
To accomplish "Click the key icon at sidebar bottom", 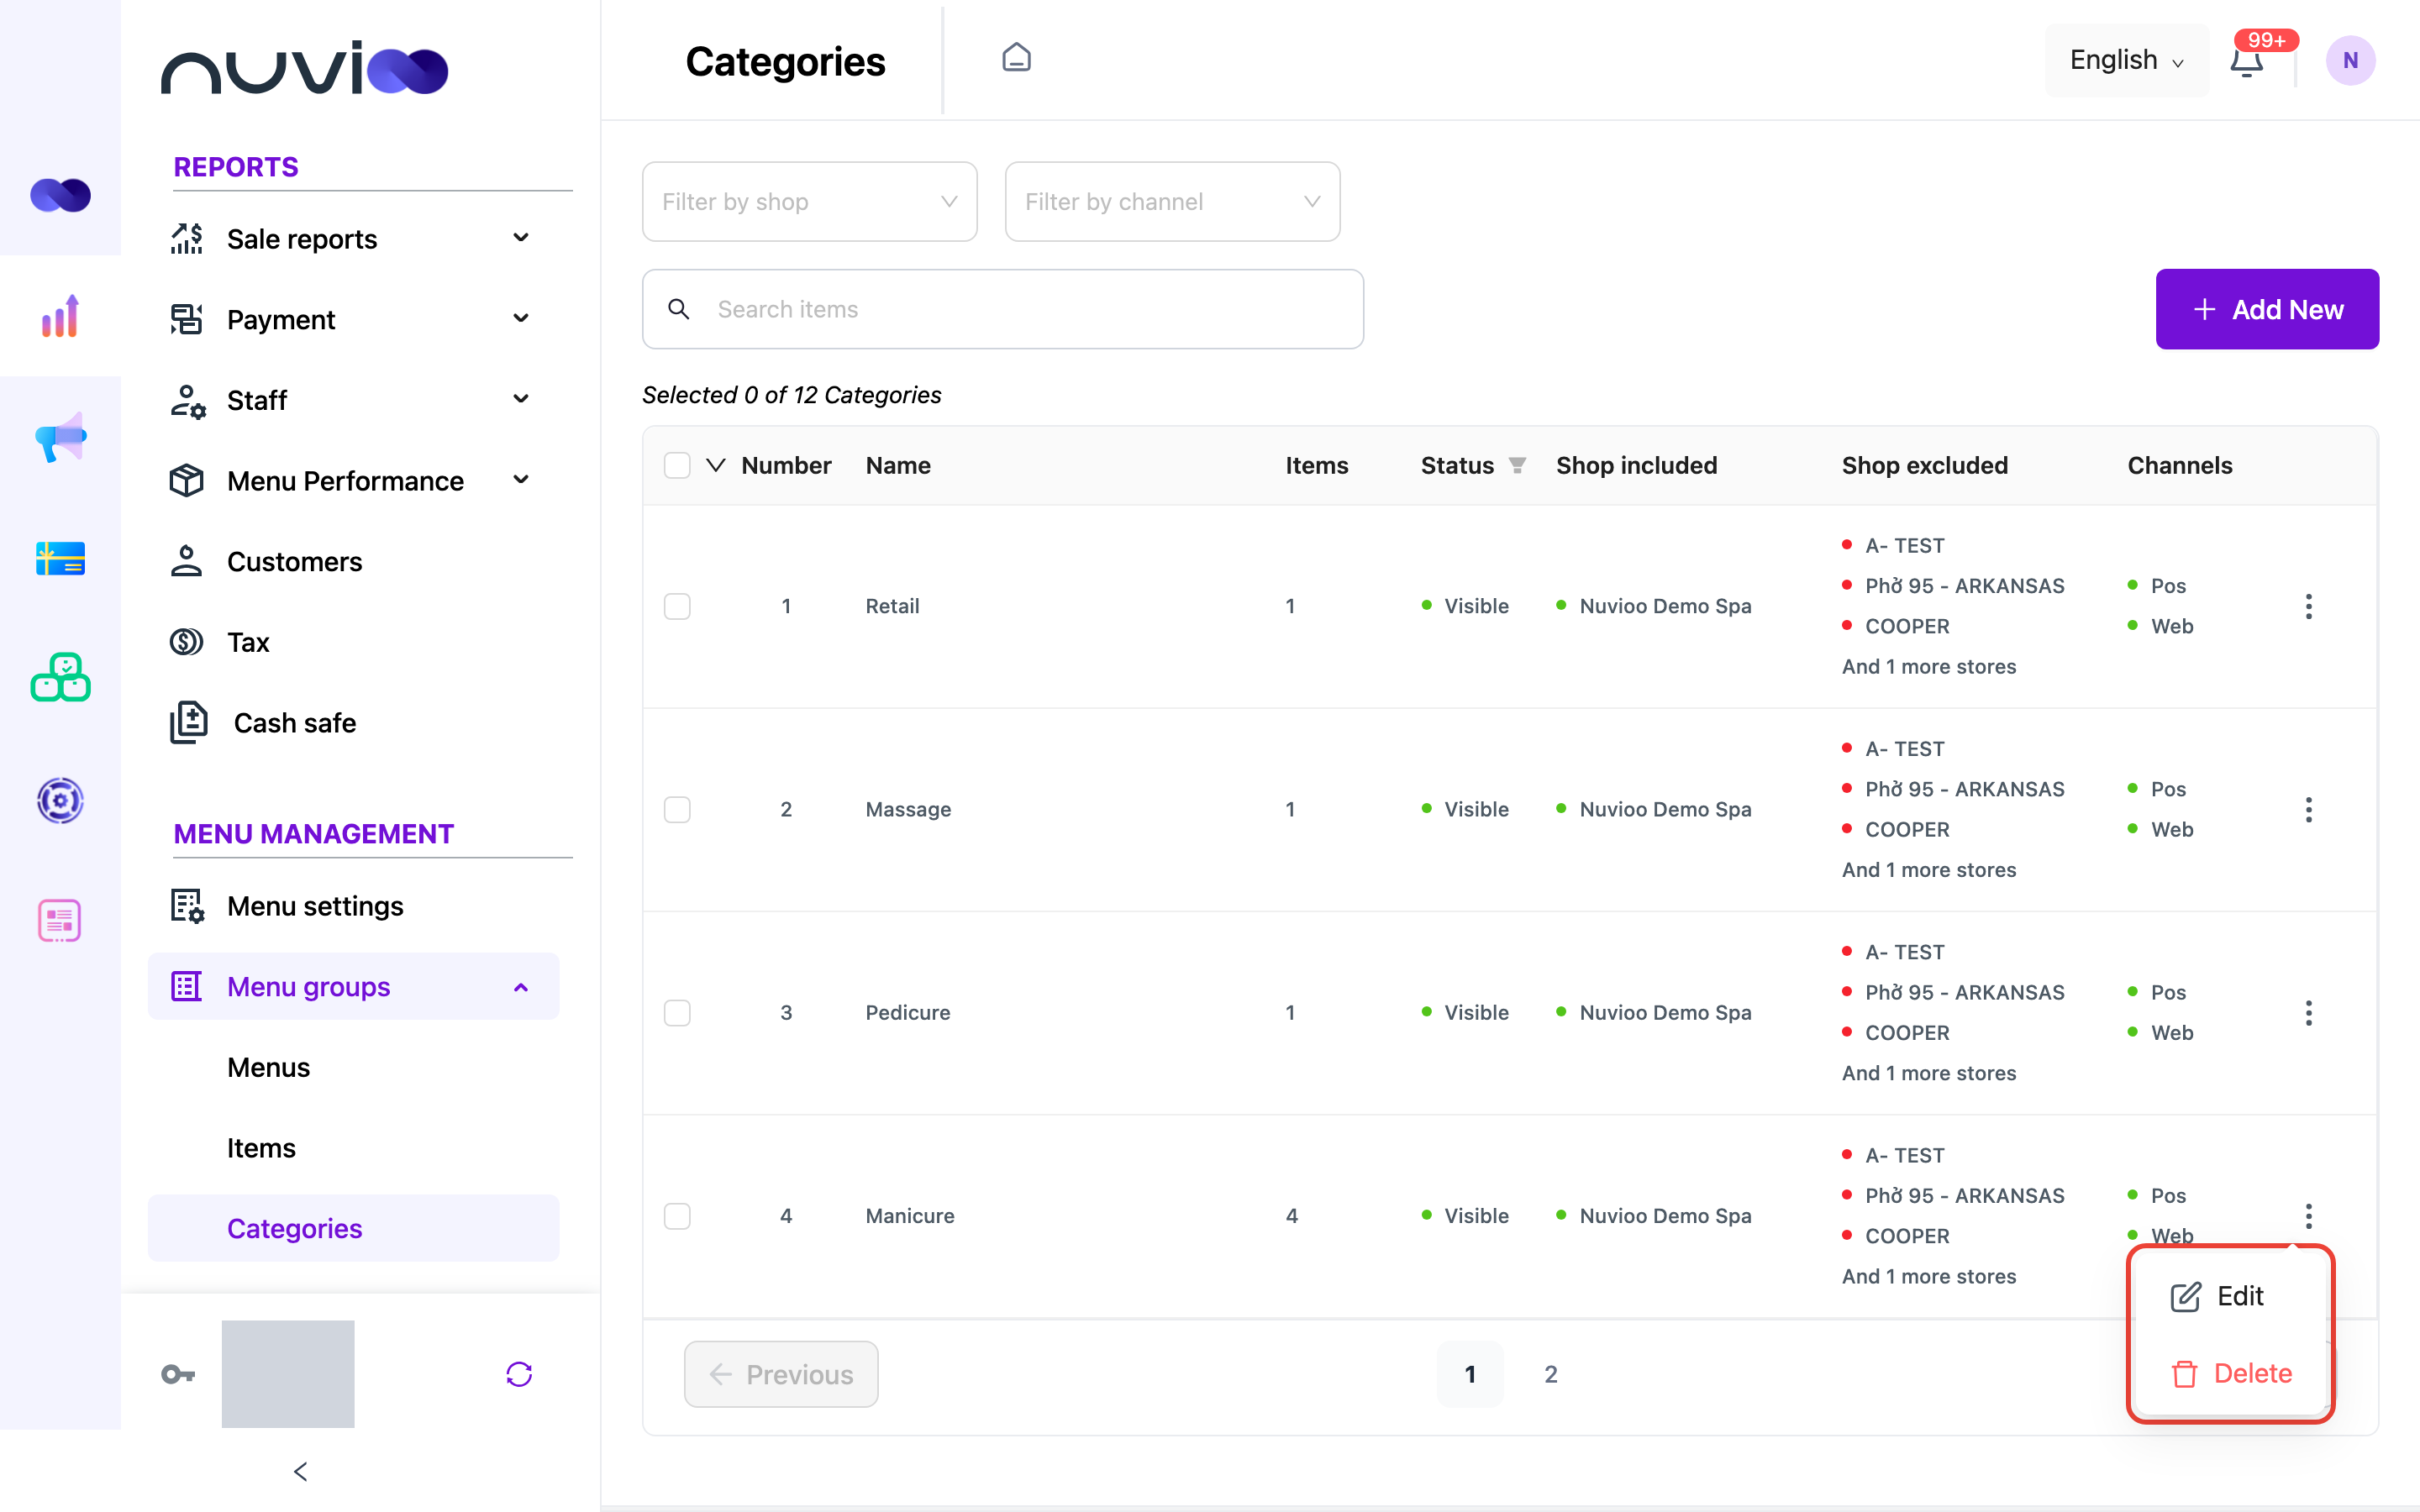I will (x=178, y=1374).
